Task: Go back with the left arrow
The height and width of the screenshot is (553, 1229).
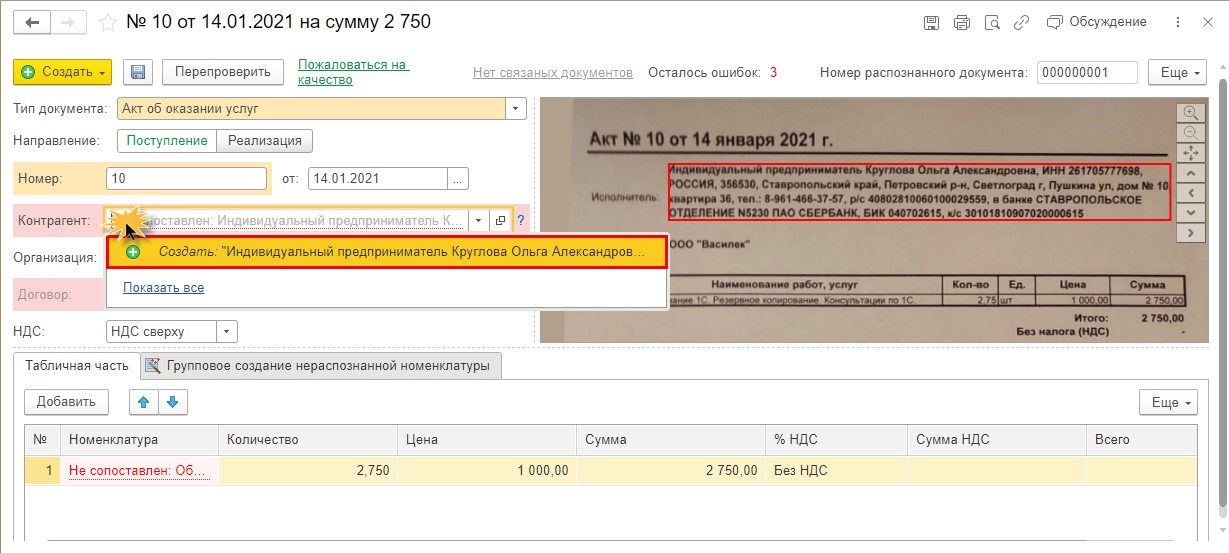Action: 33,21
